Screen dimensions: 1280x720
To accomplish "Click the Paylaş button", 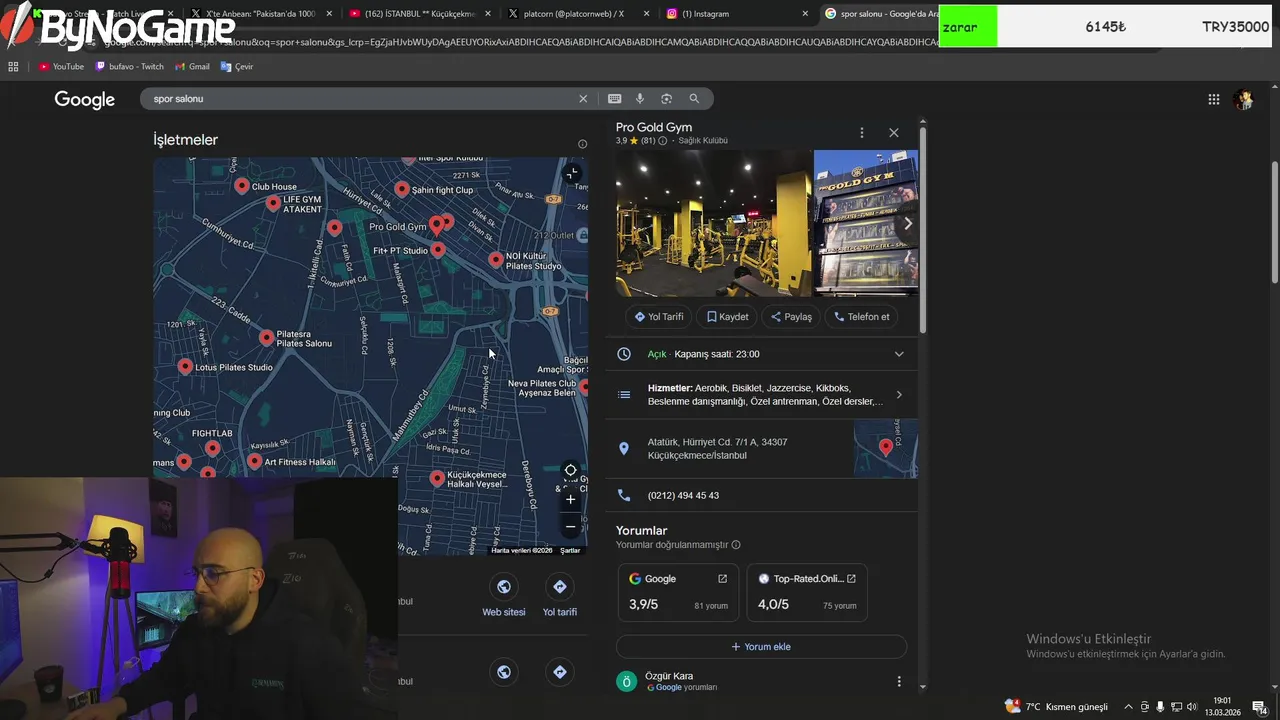I will [791, 317].
